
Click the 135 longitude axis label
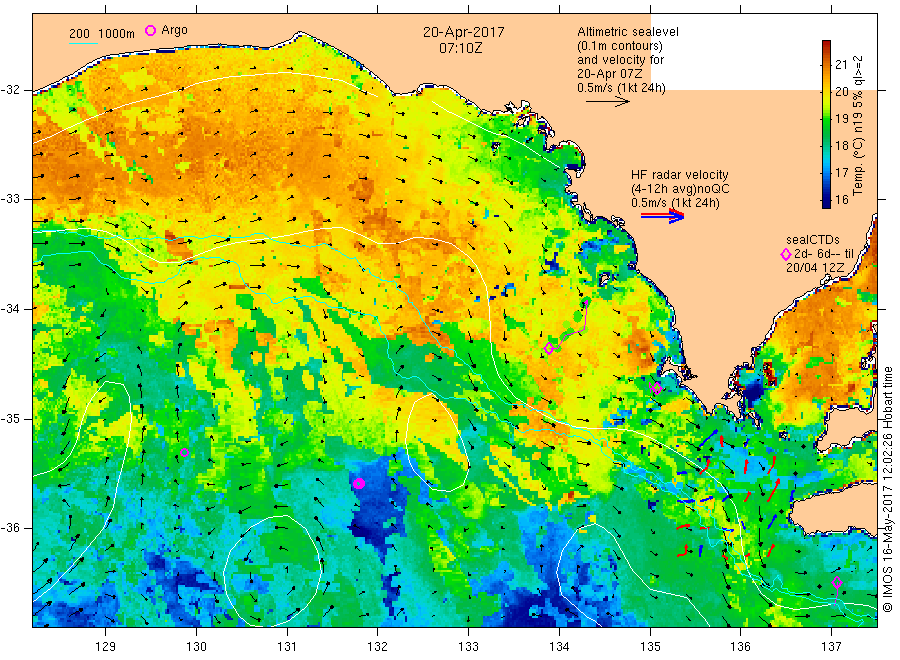point(650,647)
